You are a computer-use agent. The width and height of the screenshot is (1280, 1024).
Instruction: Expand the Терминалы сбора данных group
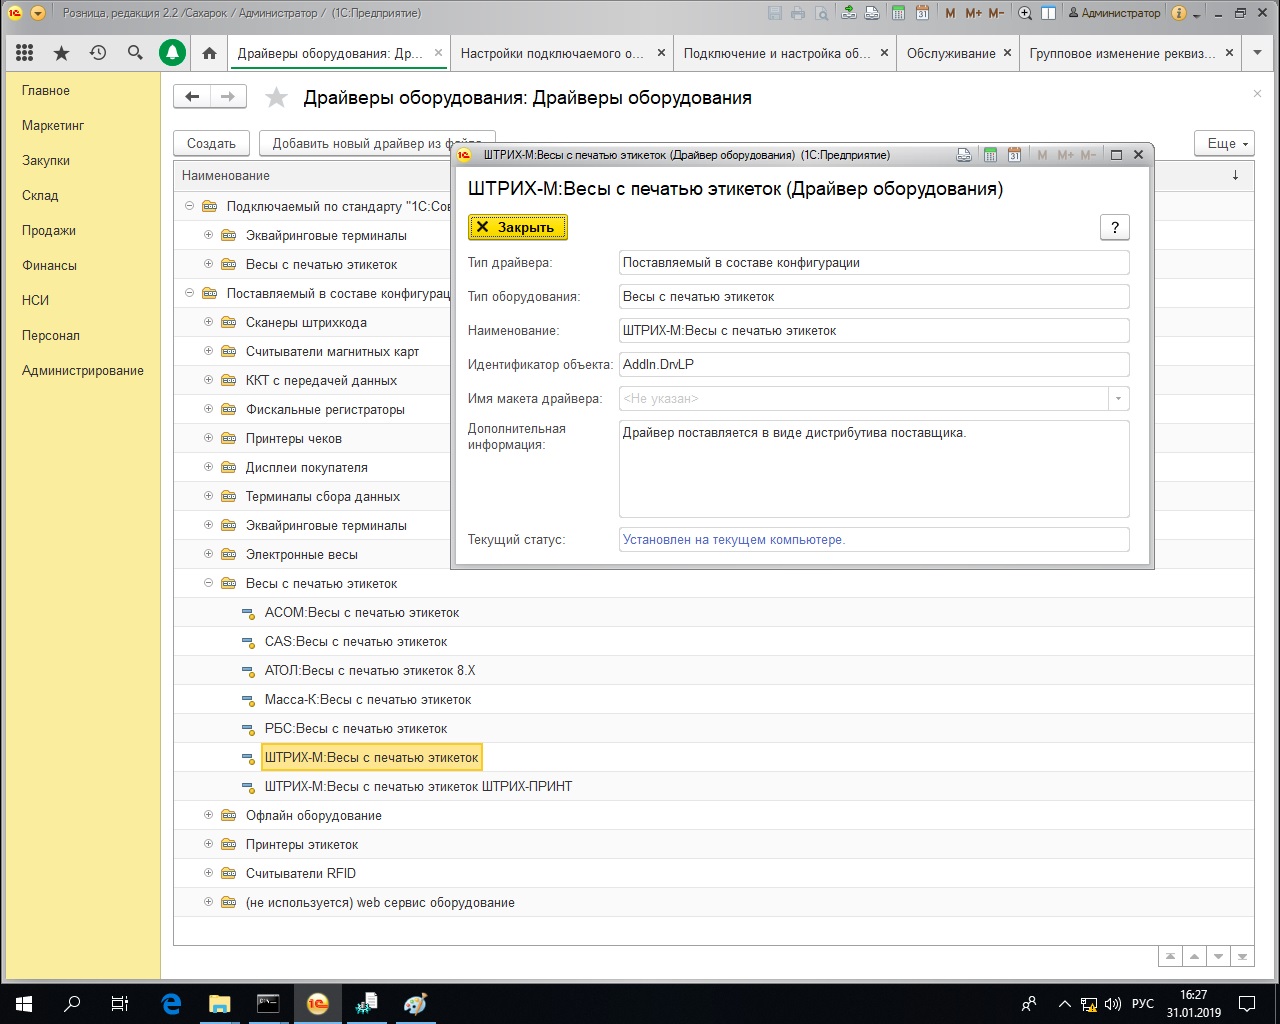208,496
